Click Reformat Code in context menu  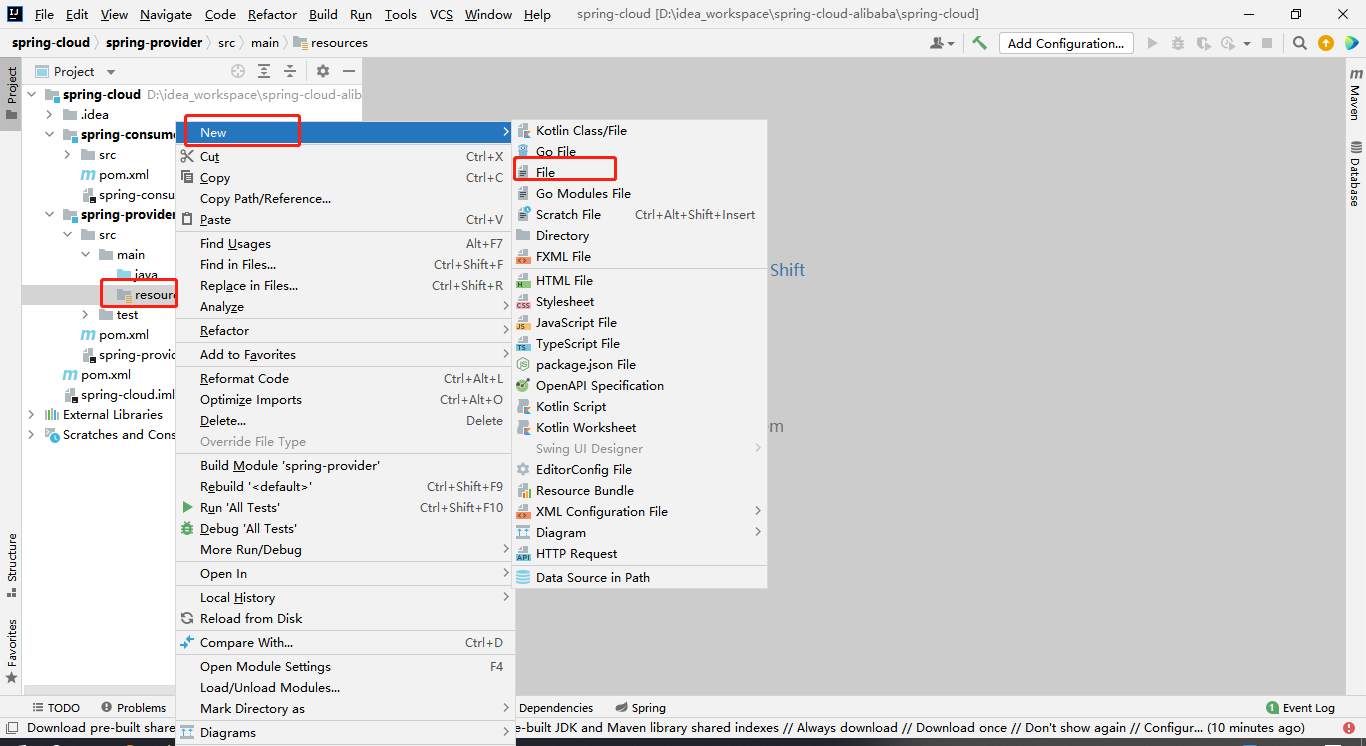[x=344, y=379]
